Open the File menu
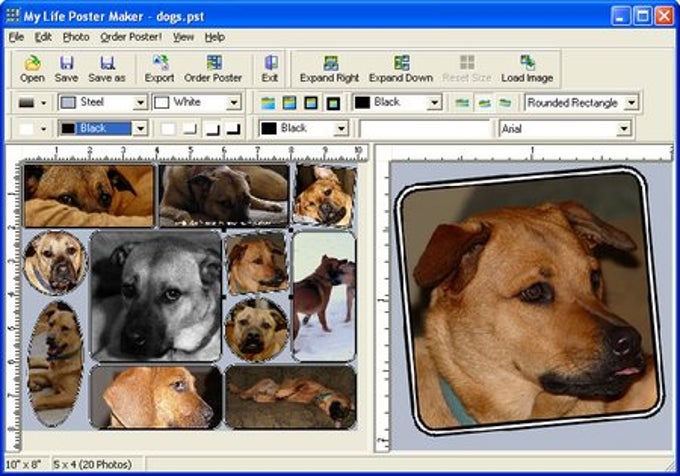This screenshot has width=680, height=476. [16, 37]
